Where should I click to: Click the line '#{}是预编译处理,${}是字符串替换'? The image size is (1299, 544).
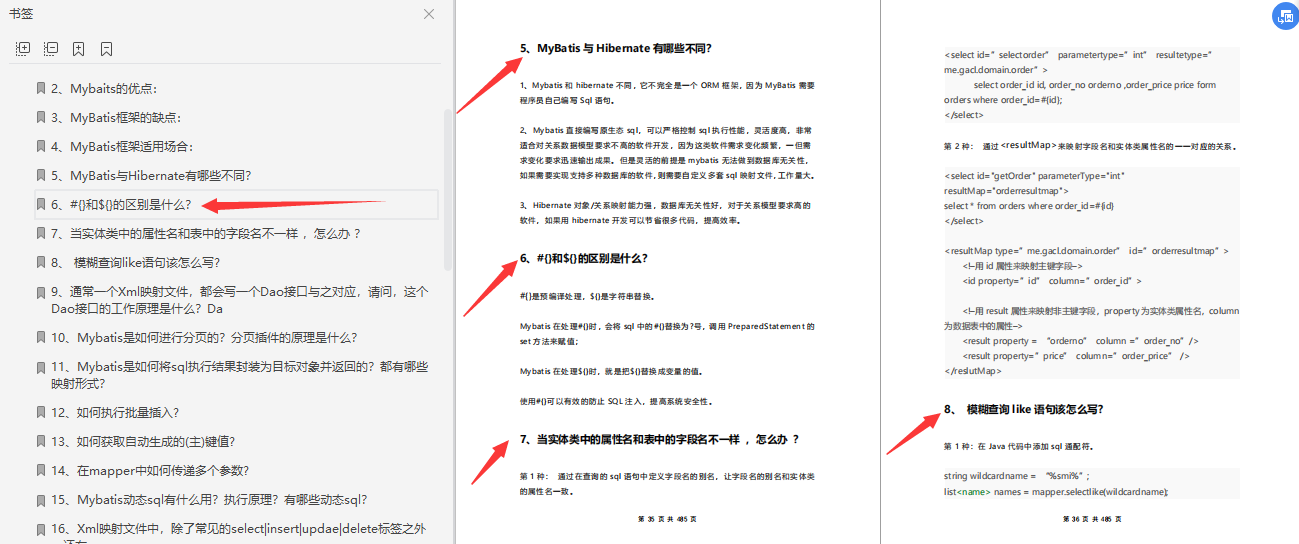587,296
